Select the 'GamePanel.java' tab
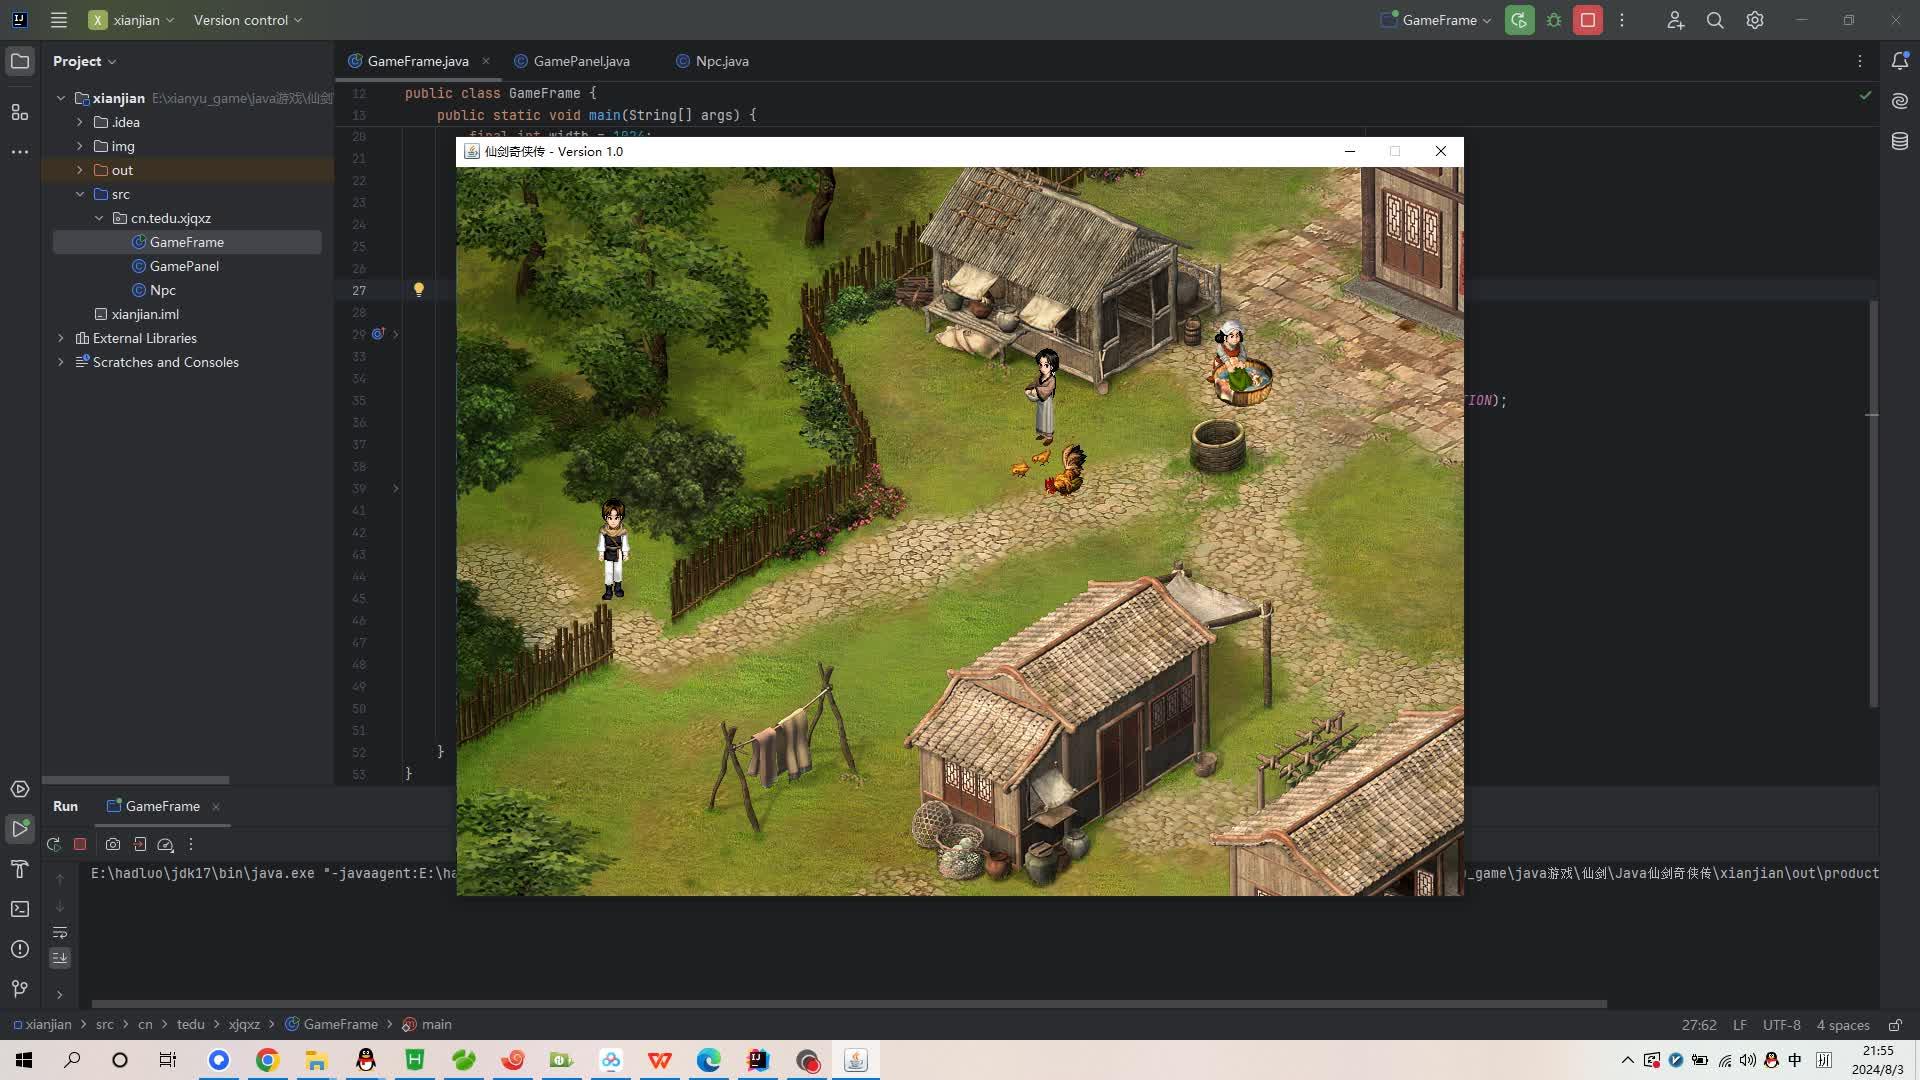 [582, 59]
